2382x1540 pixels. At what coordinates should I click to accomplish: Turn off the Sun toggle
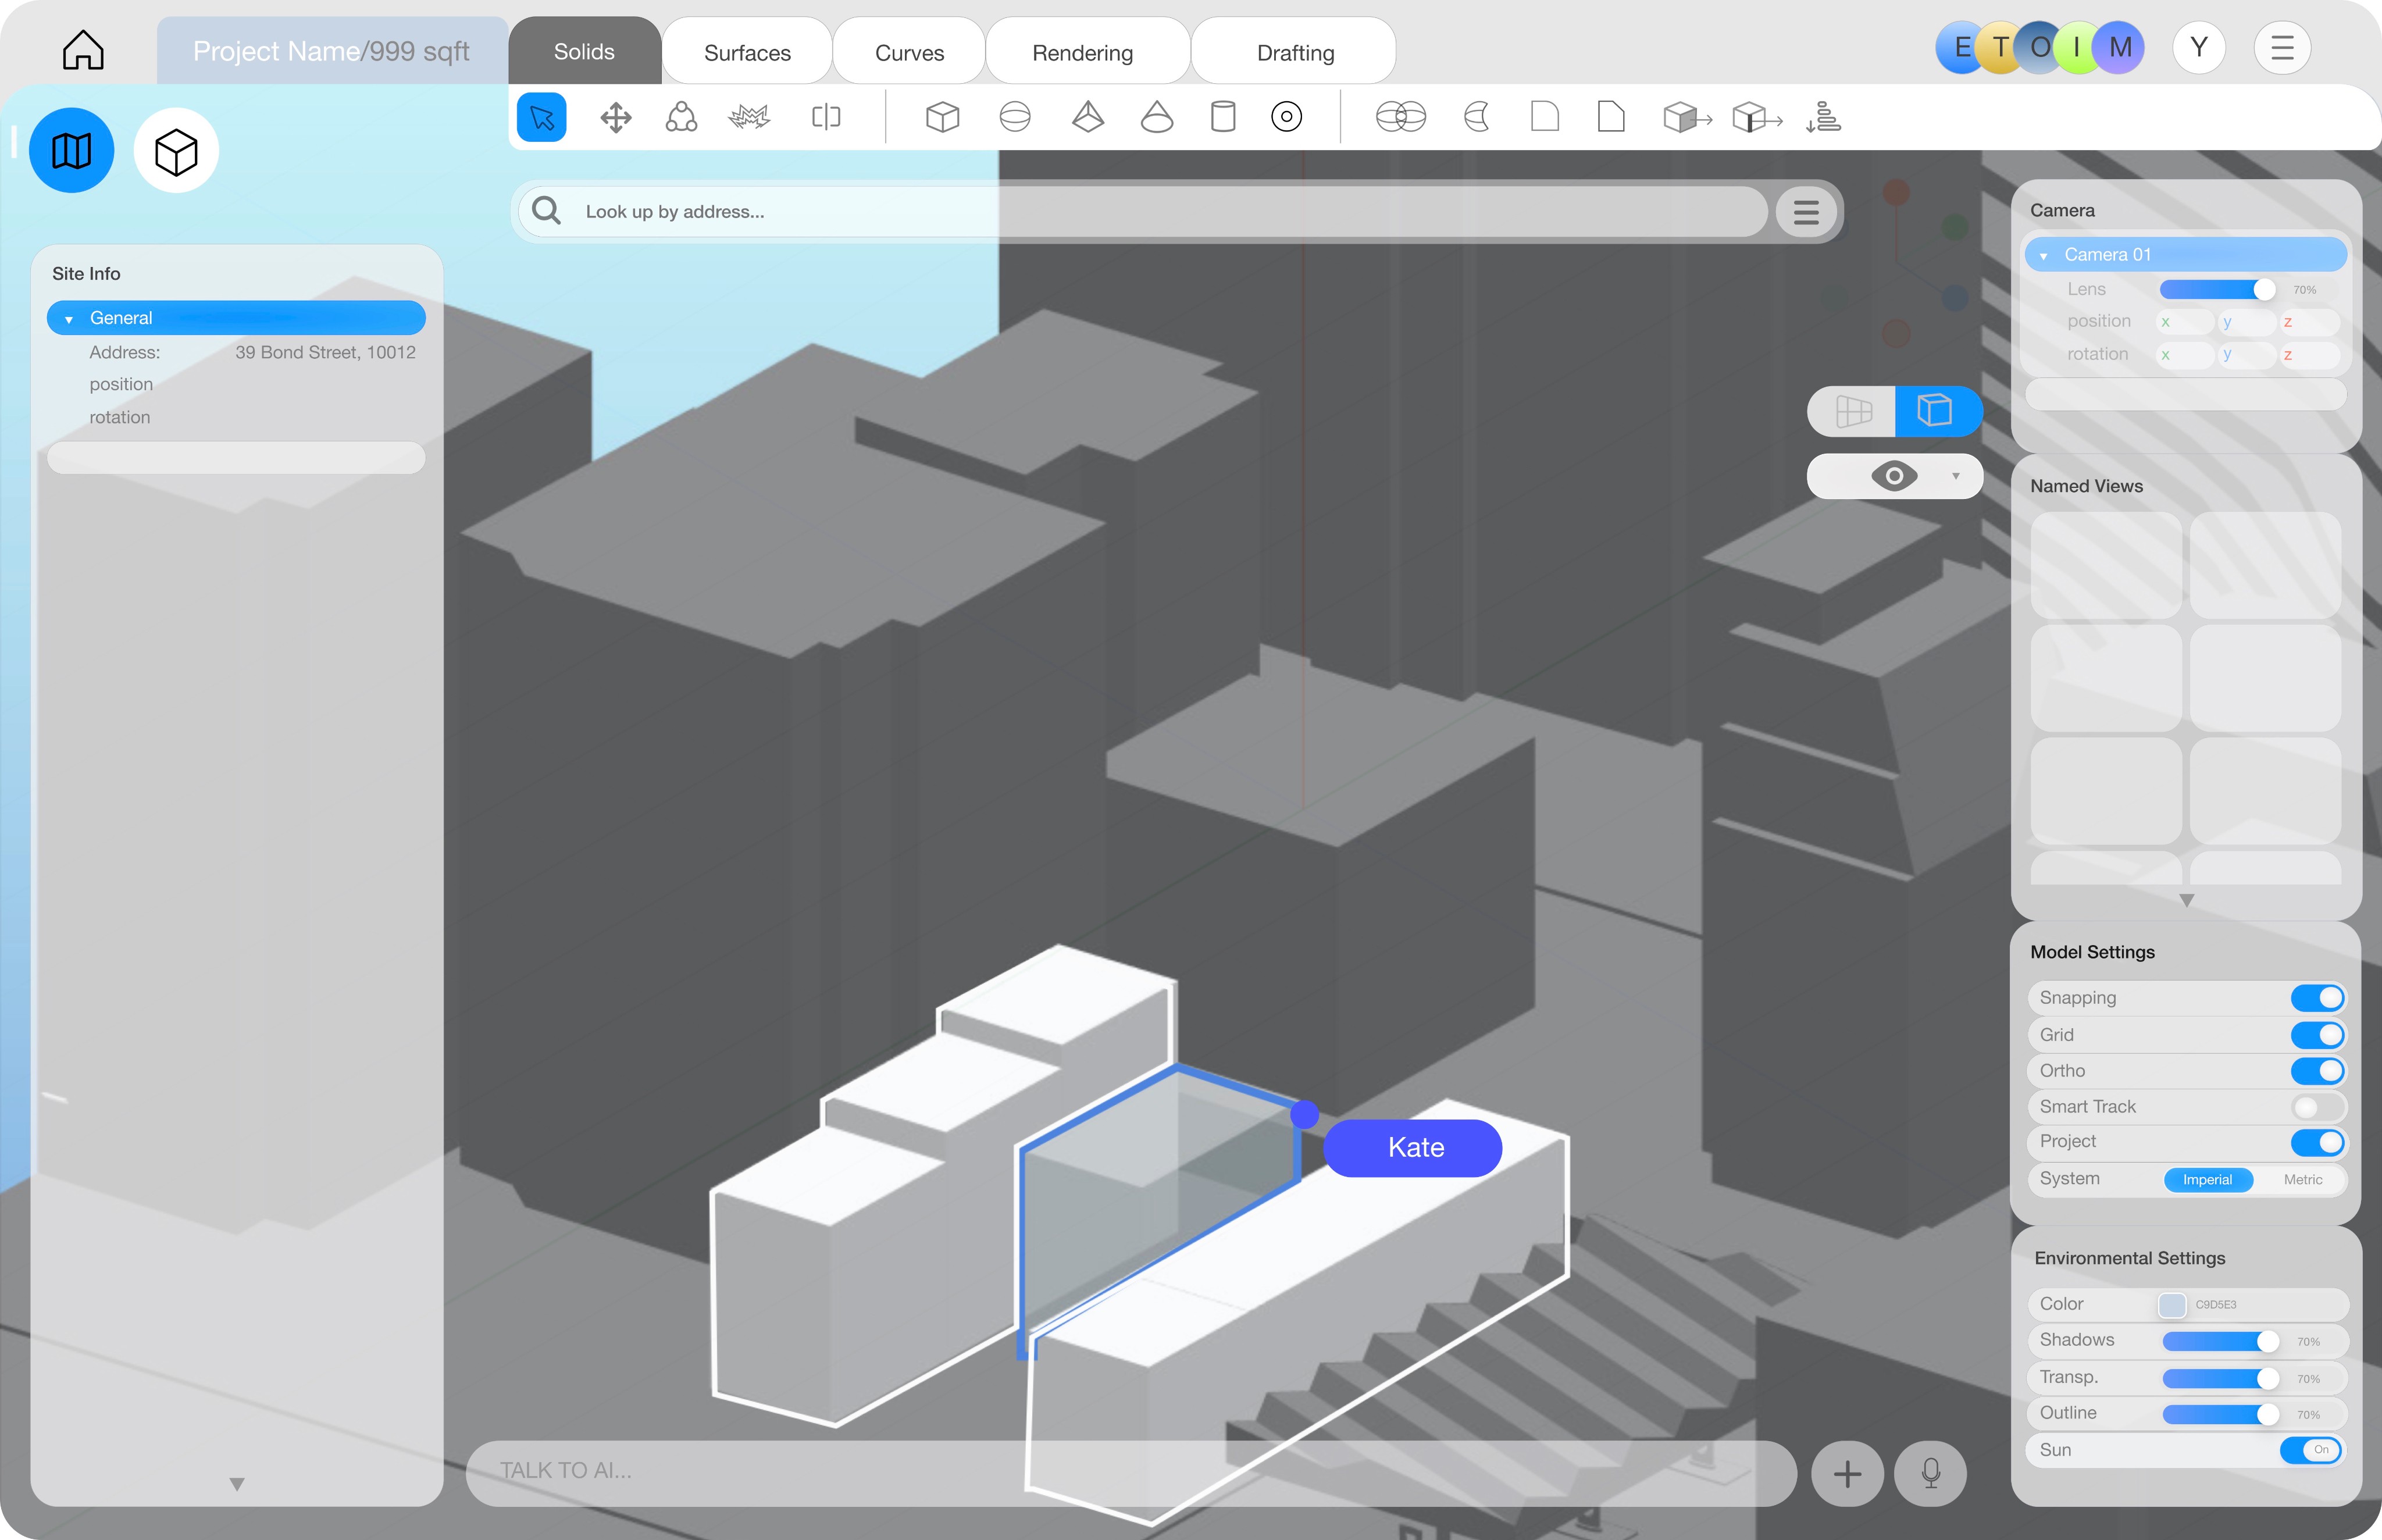point(2311,1450)
